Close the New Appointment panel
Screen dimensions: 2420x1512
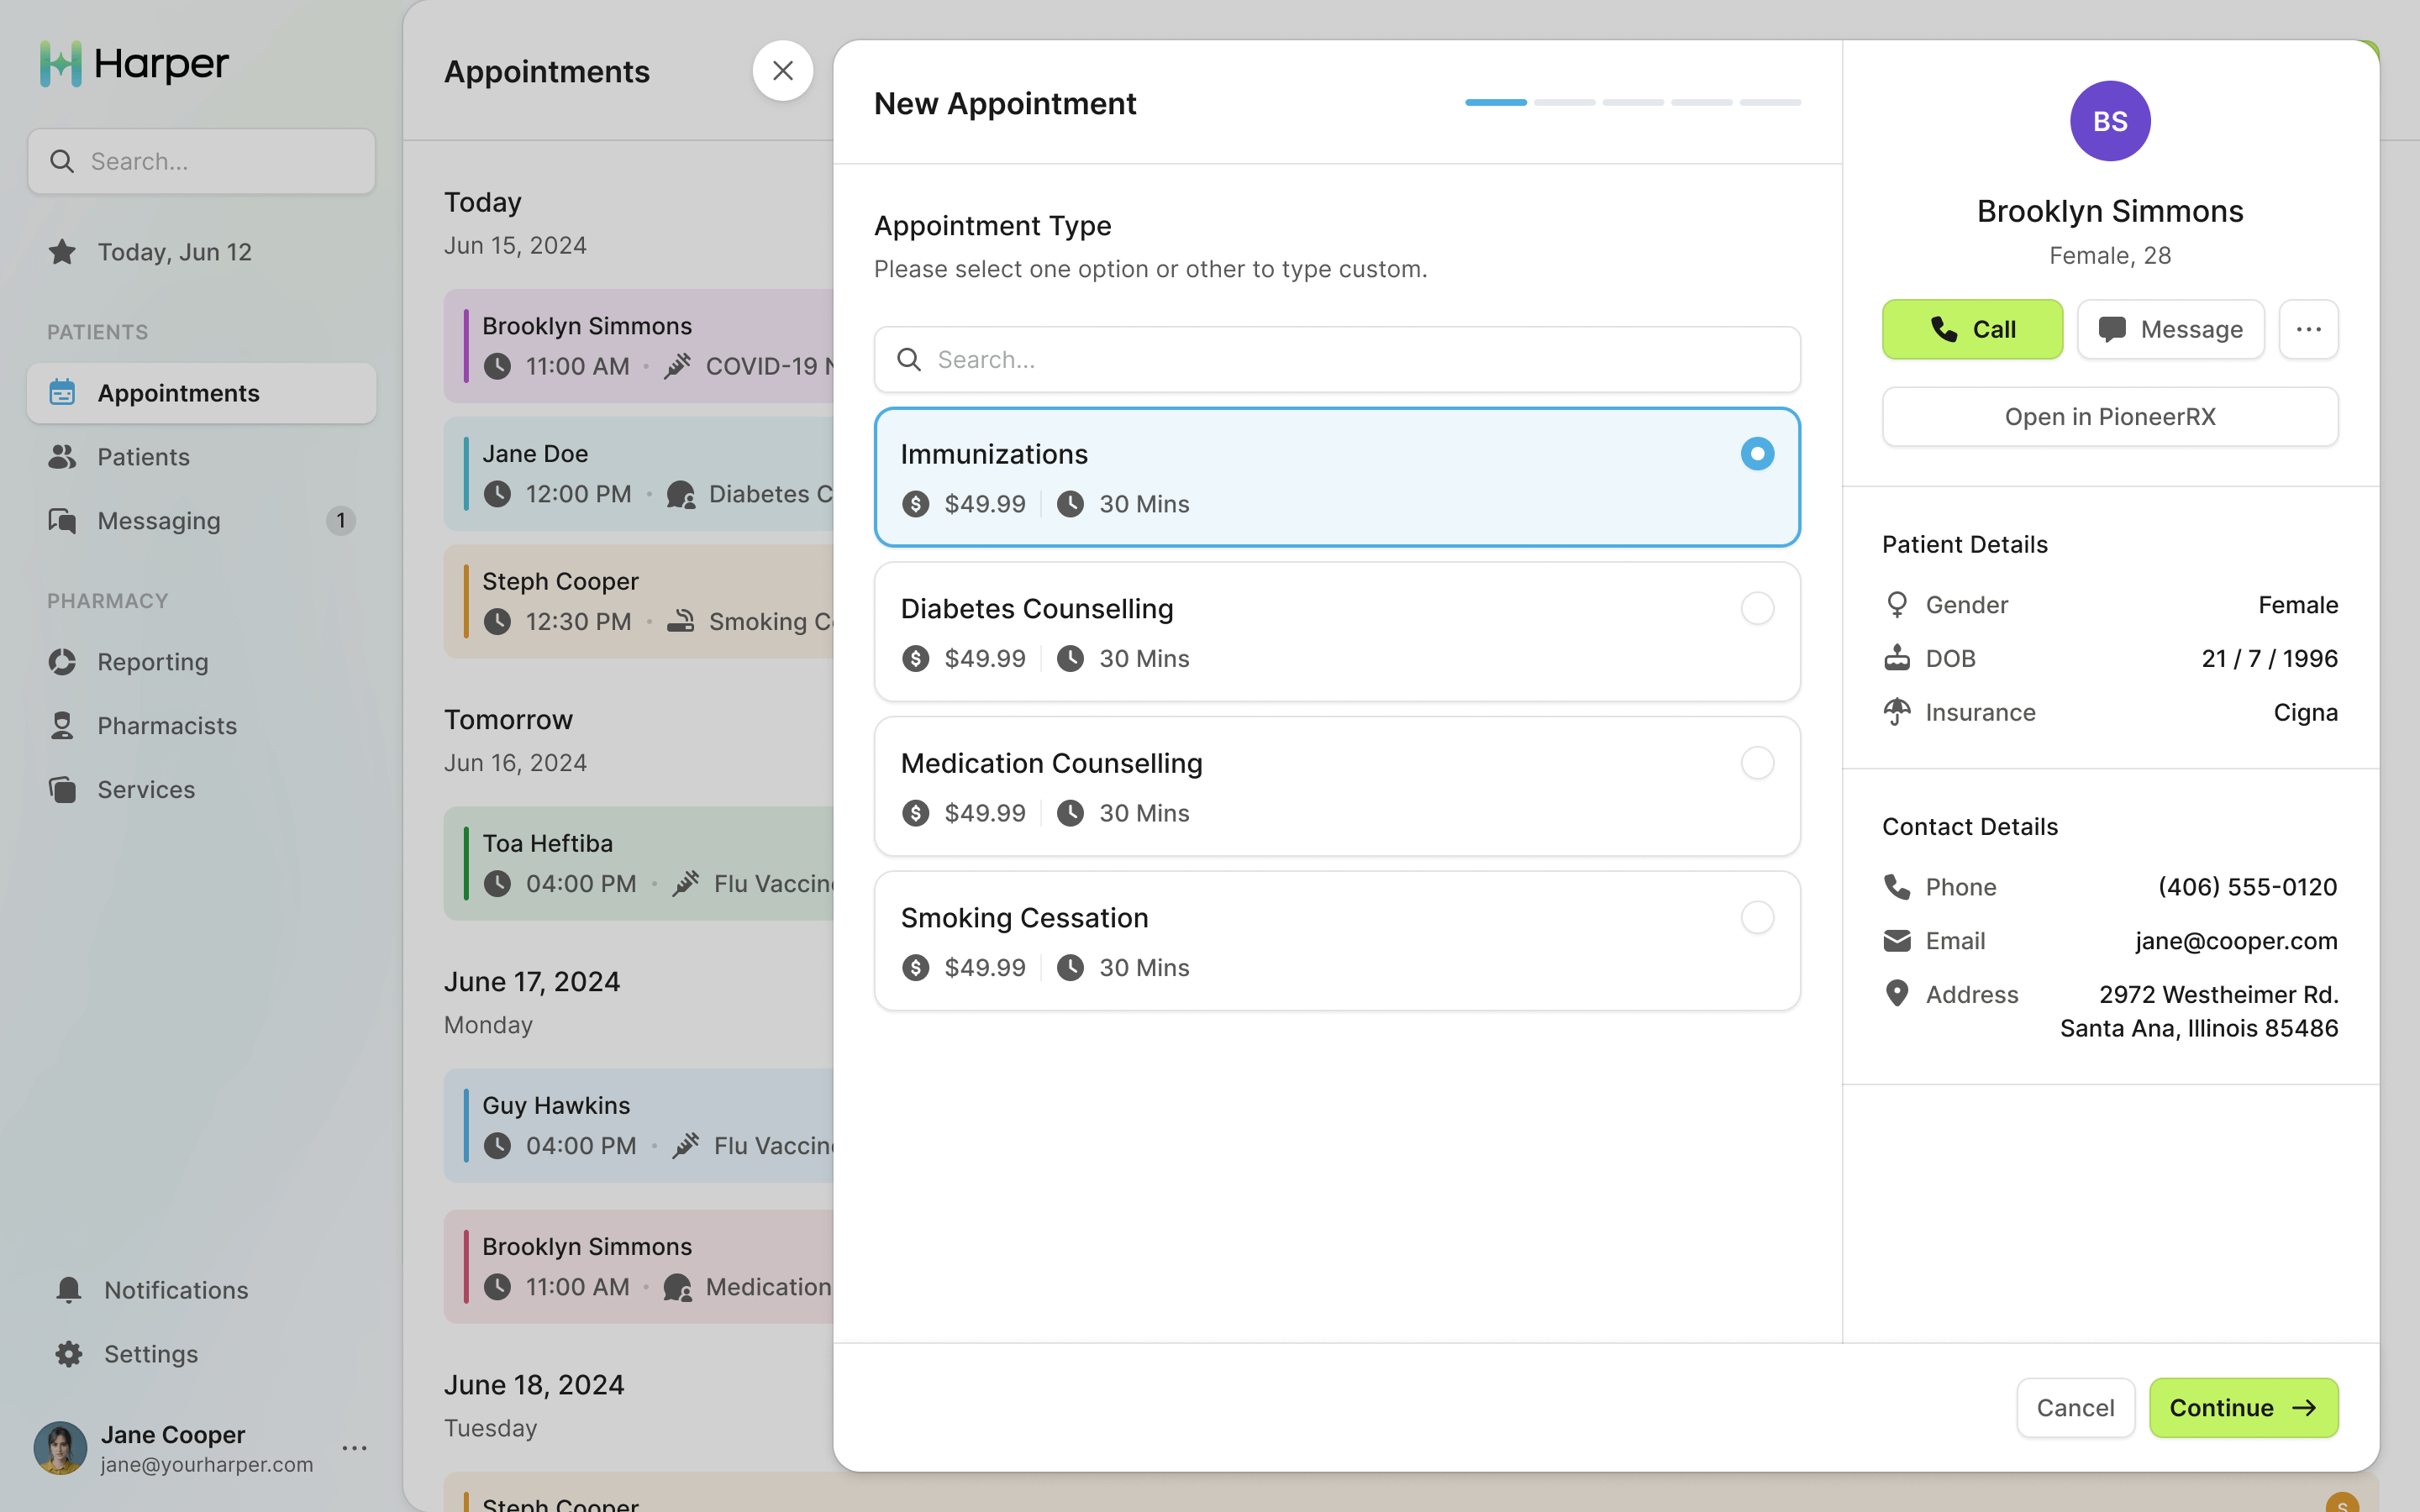tap(782, 71)
